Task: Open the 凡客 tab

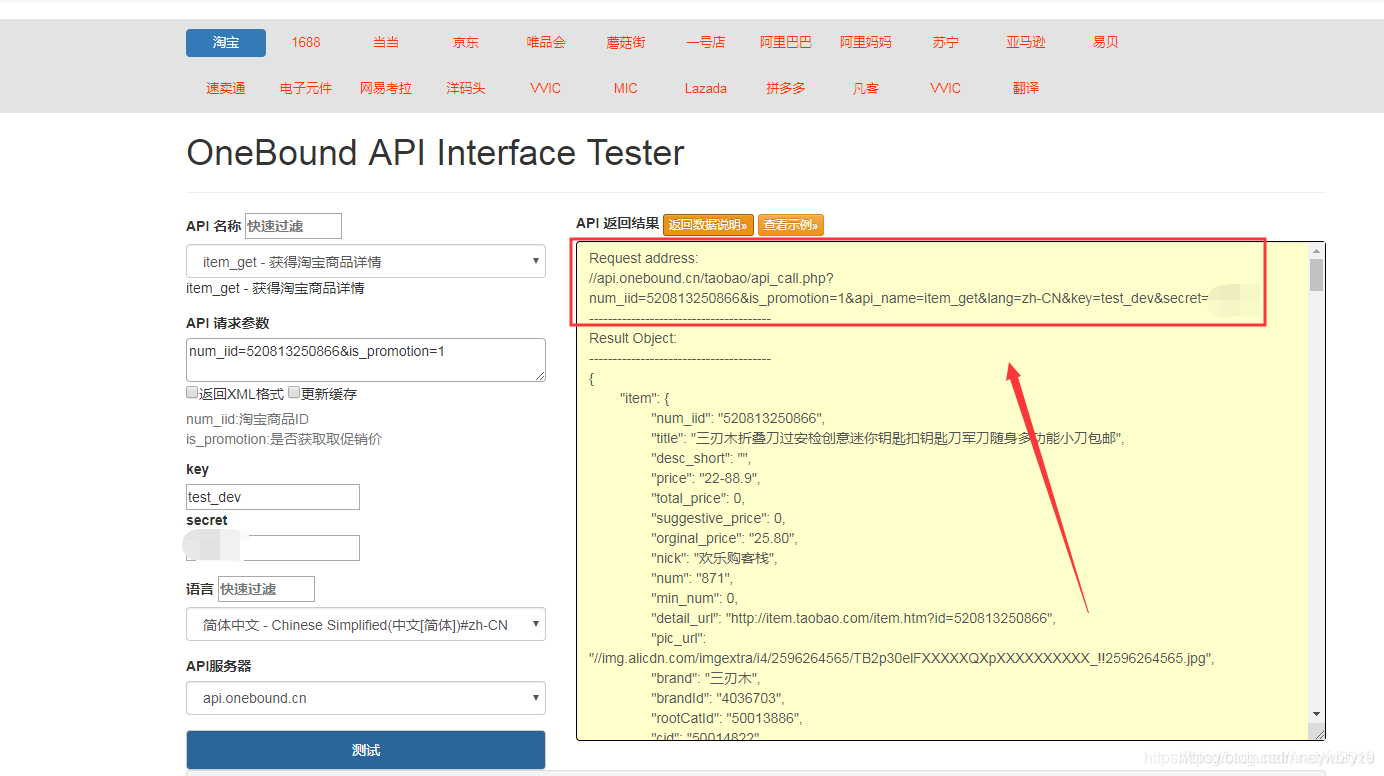Action: coord(866,88)
